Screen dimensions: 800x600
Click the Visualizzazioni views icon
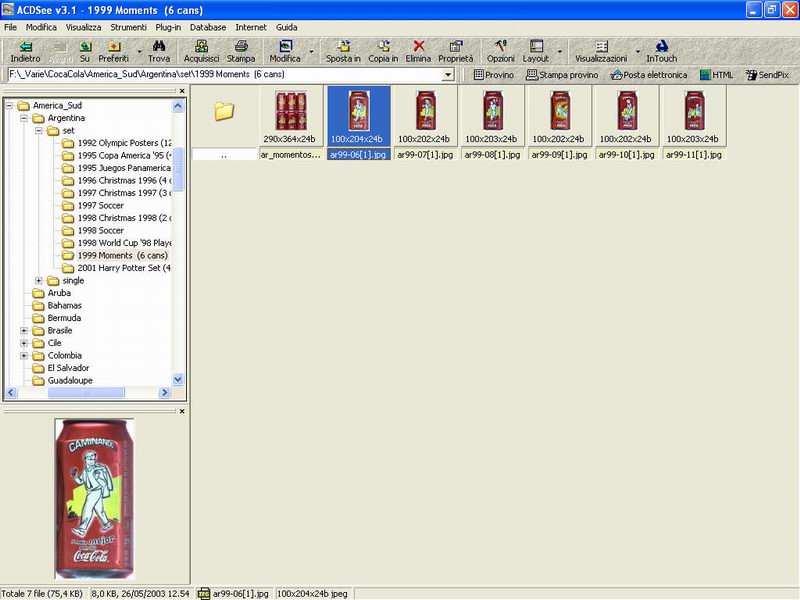pos(601,52)
